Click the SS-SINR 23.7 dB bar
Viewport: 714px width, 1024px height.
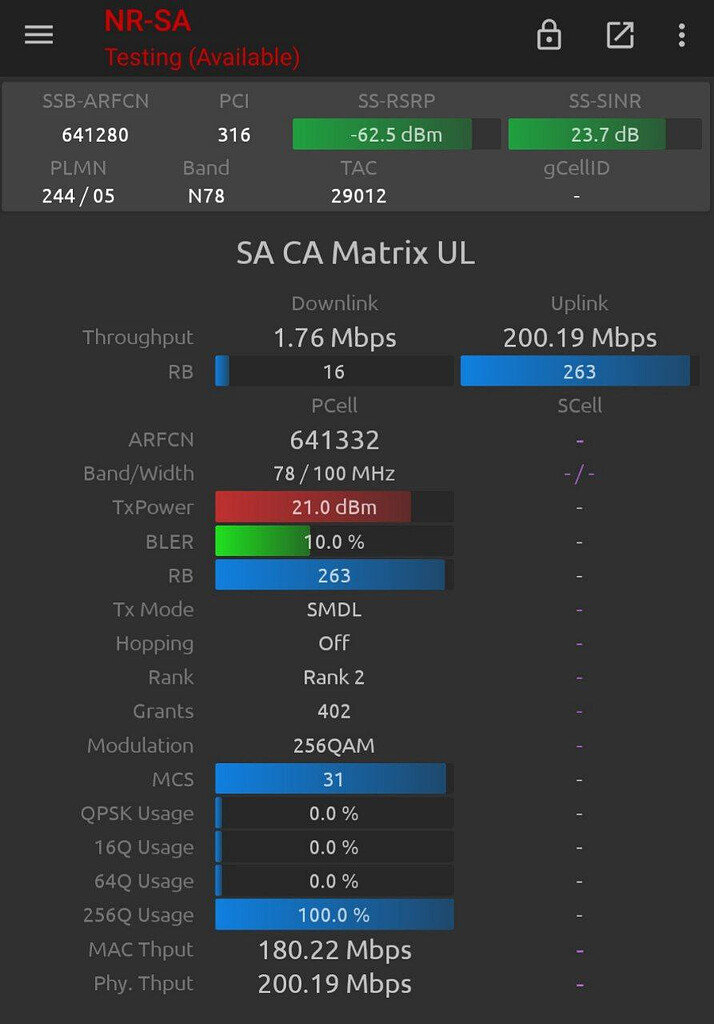tap(604, 134)
